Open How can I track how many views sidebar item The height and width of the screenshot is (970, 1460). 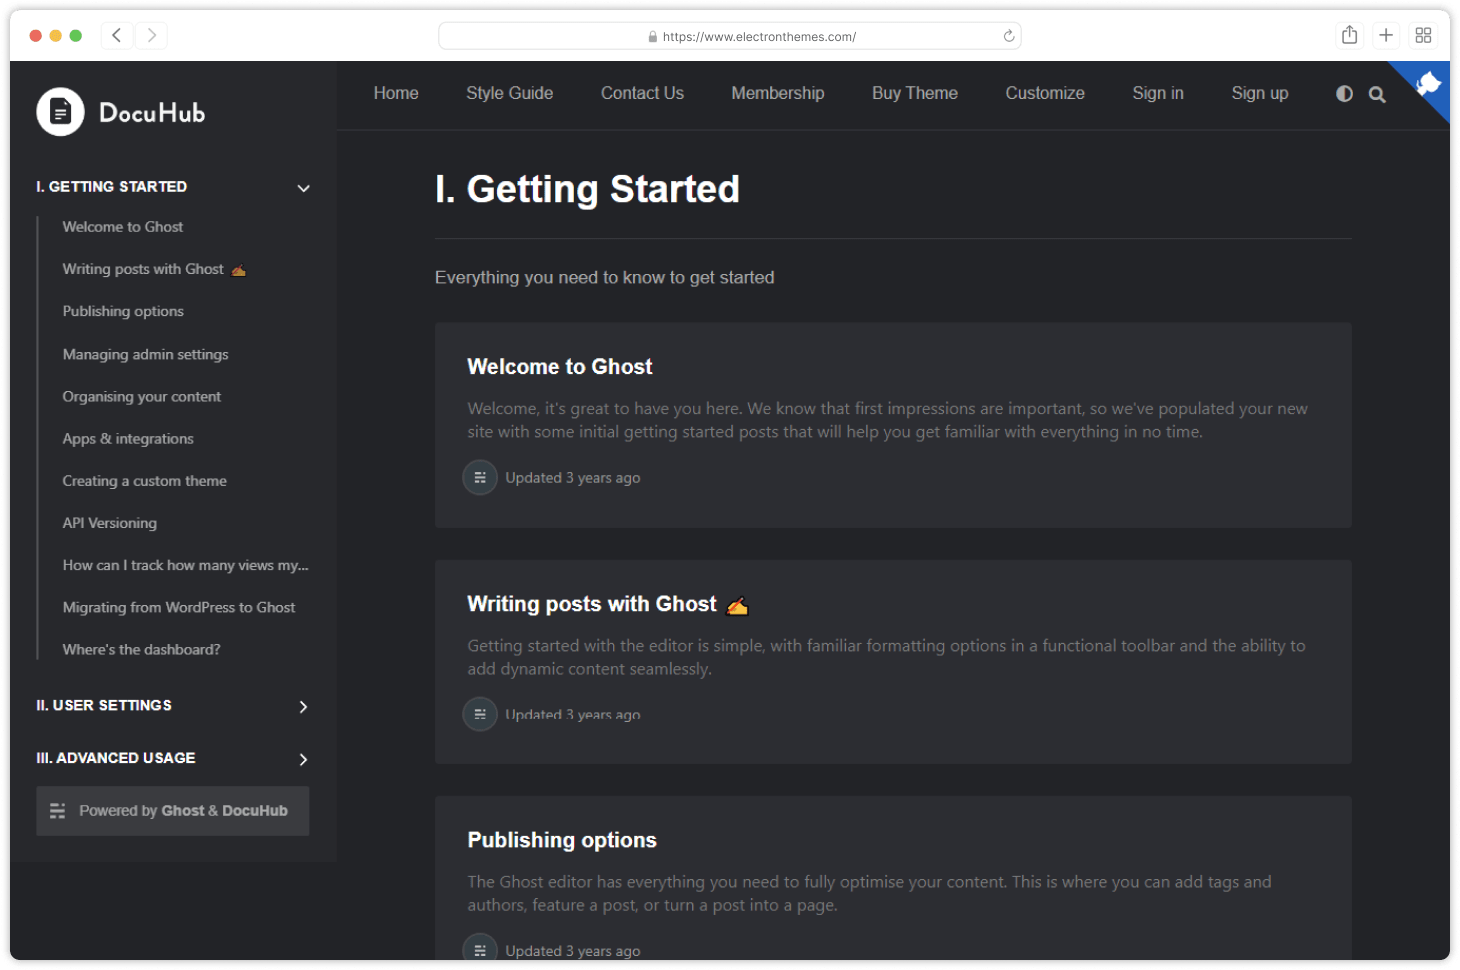(186, 565)
